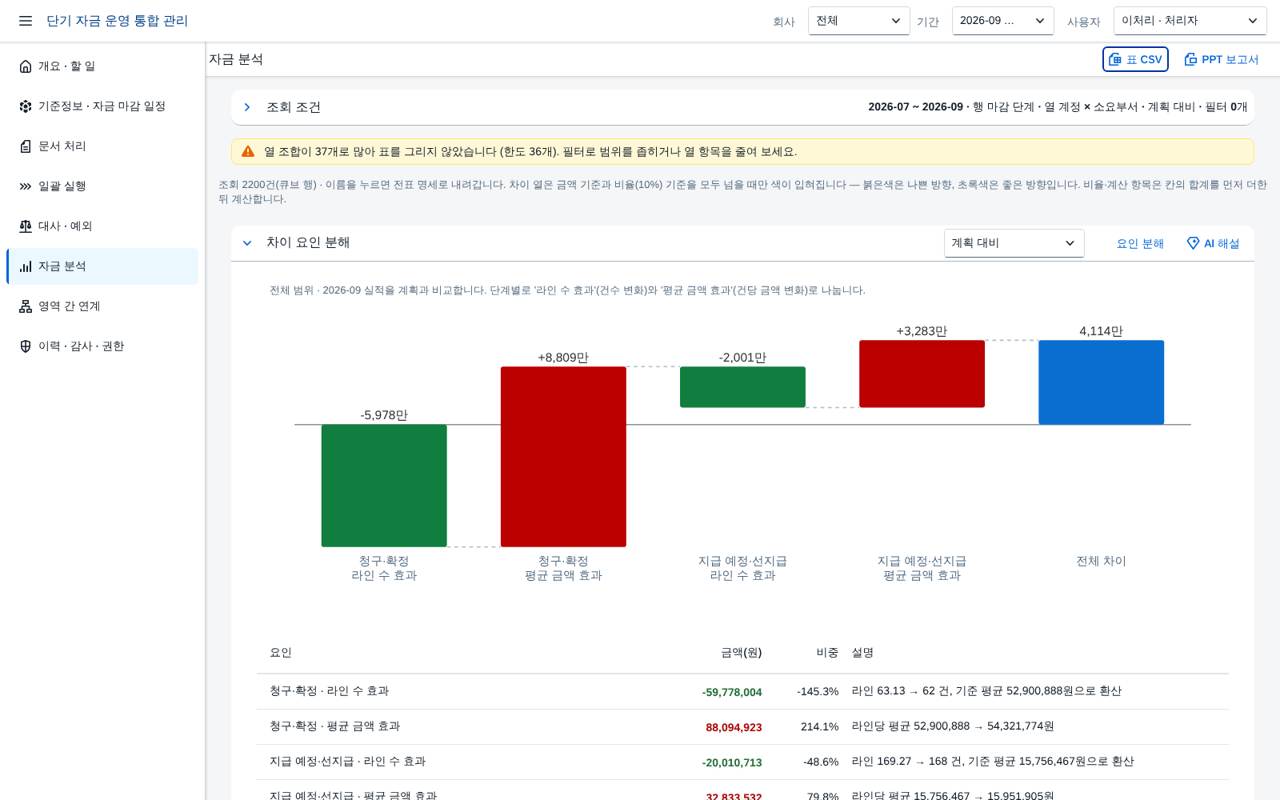Screen dimensions: 1280x800
Task: Click the 기준정보 · 자금 마감 일정 icon
Action: [x=26, y=106]
